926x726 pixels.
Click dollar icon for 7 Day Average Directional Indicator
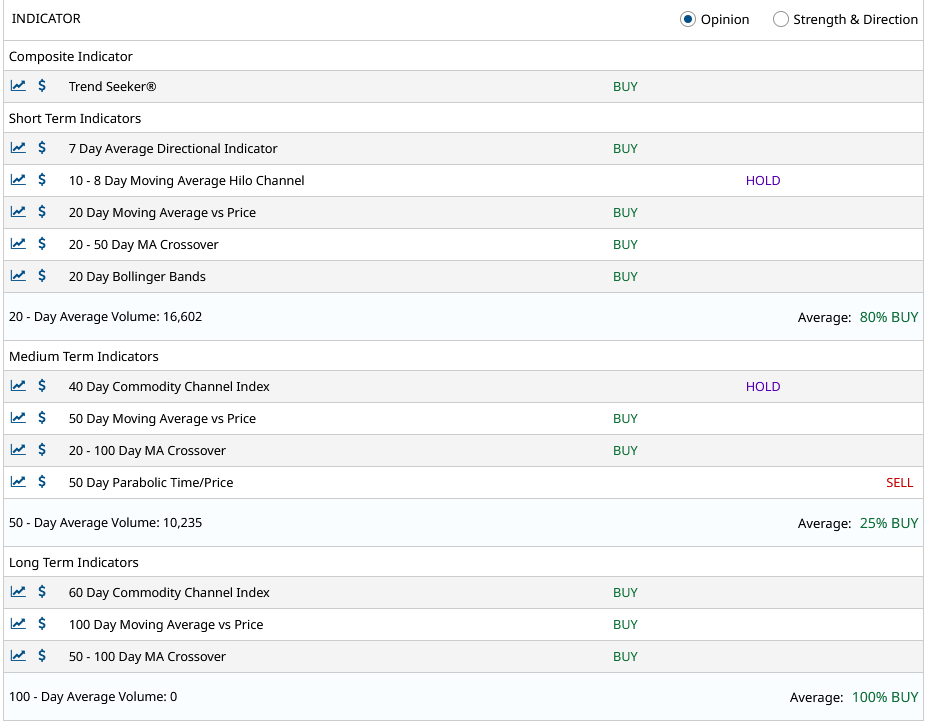(x=42, y=148)
